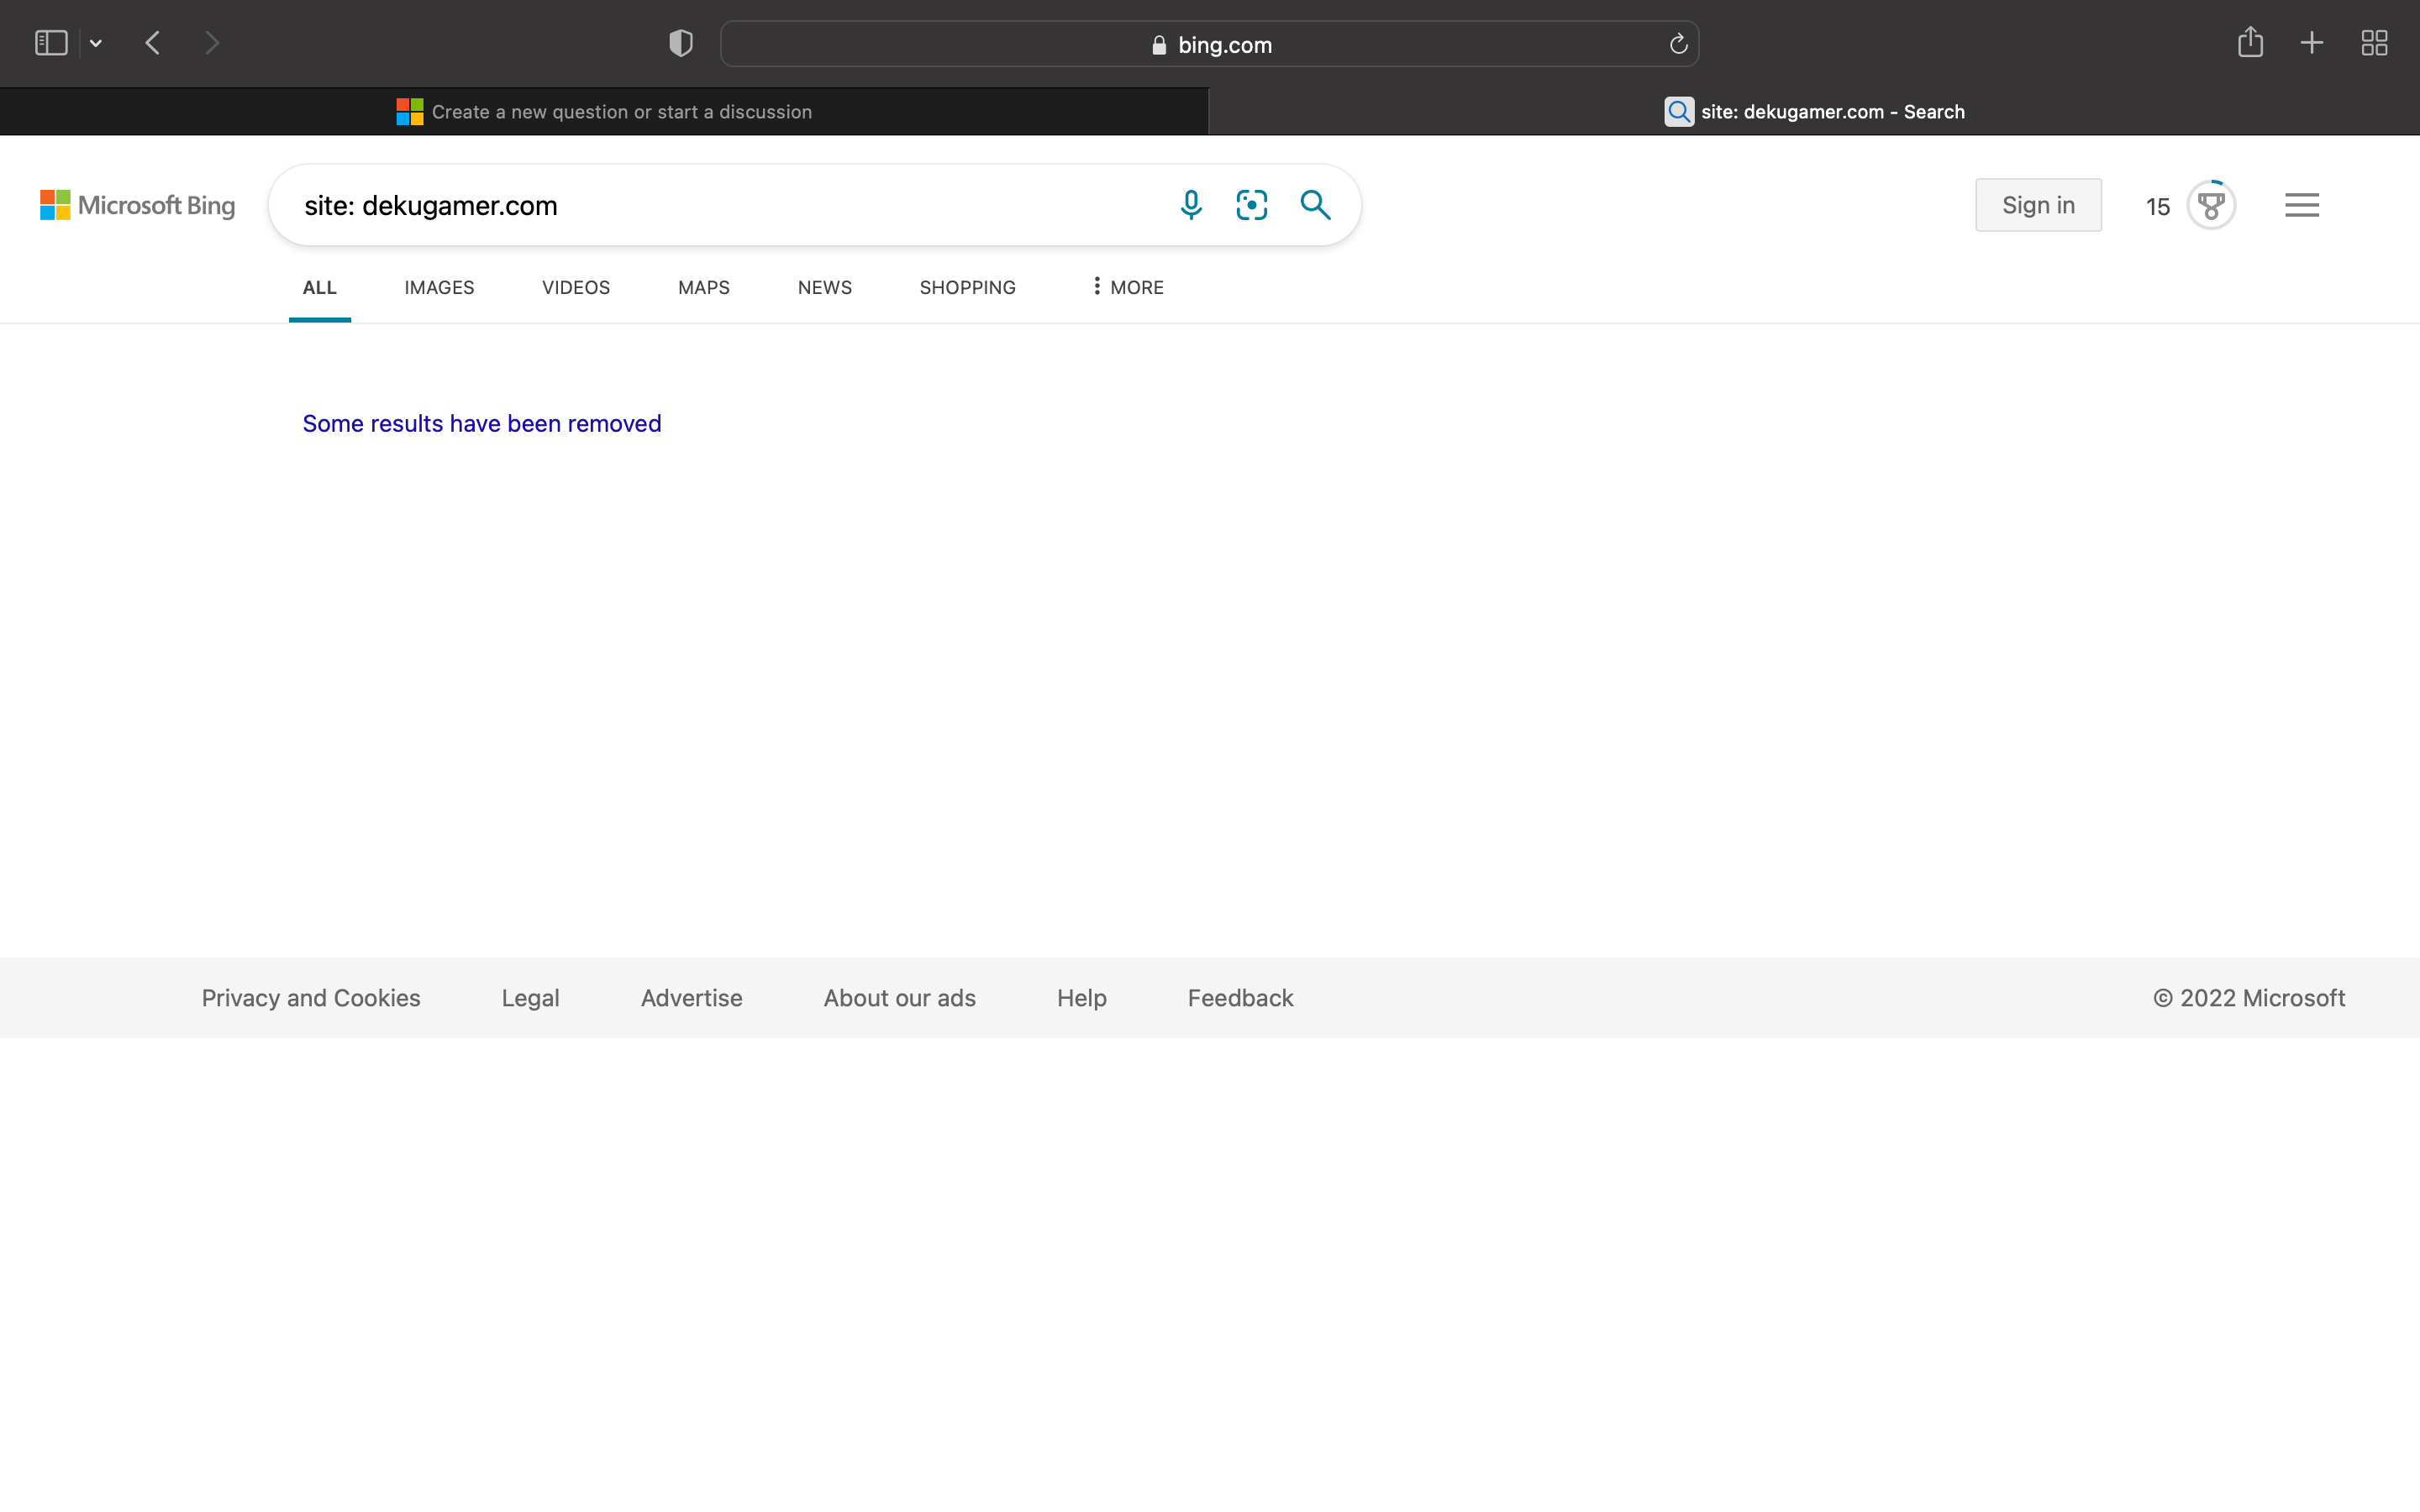Expand the browser tab grid view
Screen dimensions: 2420x1512
tap(2373, 44)
